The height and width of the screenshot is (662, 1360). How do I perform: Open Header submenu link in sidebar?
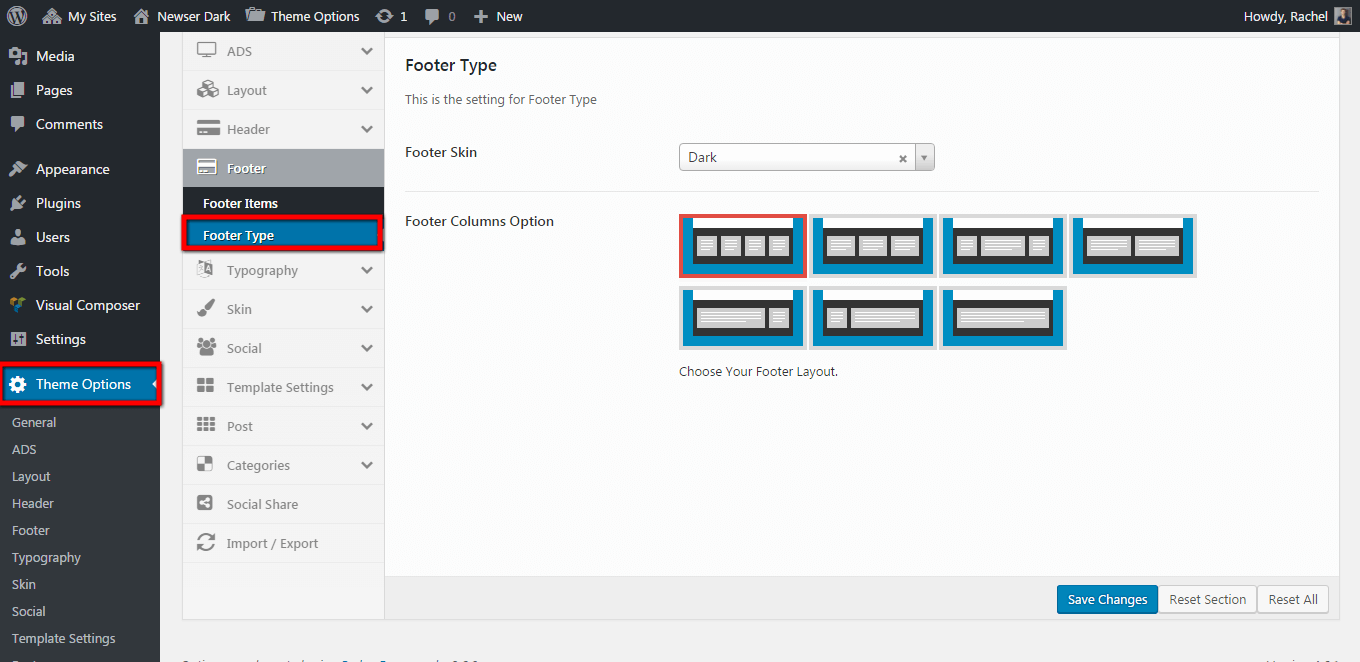click(x=33, y=503)
